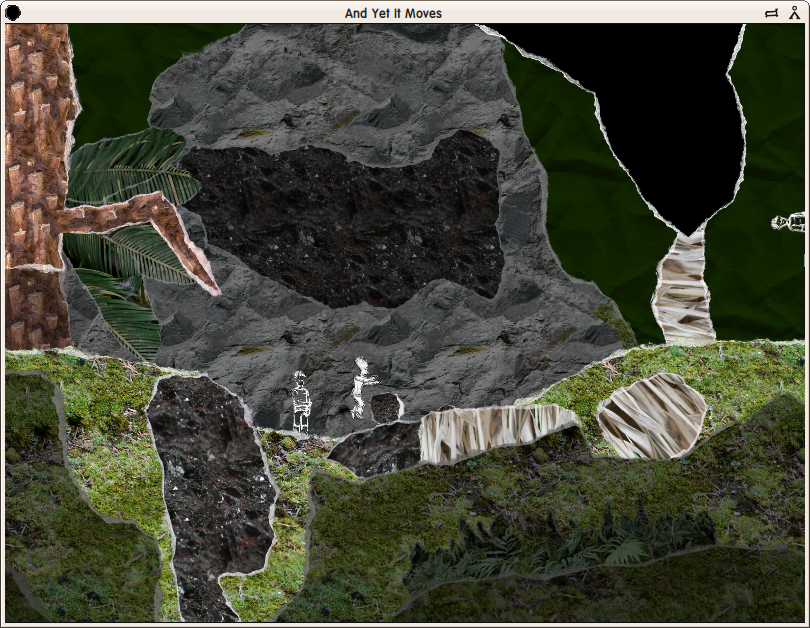Viewport: 810px width, 628px height.
Task: Click the sketched figure at the right screen edge
Action: pos(788,223)
